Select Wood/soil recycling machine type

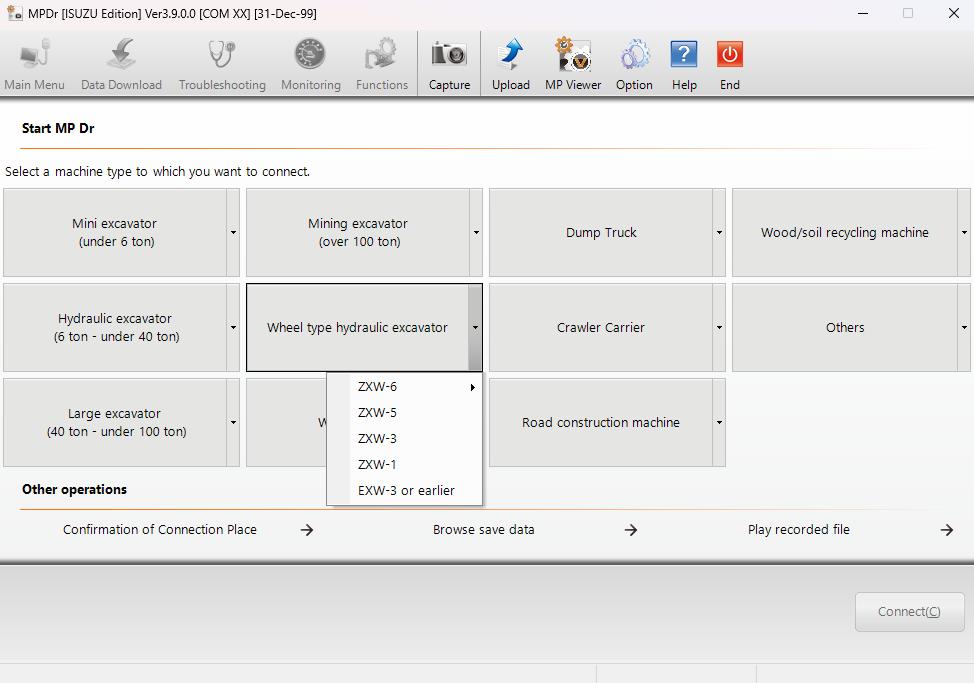click(845, 232)
